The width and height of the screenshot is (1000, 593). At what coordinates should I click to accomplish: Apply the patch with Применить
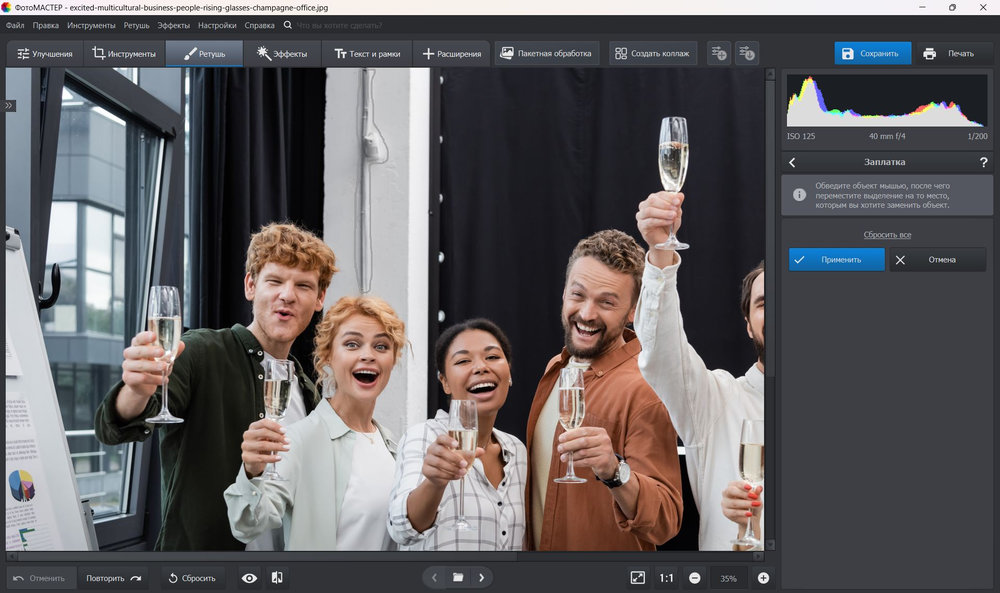[837, 260]
